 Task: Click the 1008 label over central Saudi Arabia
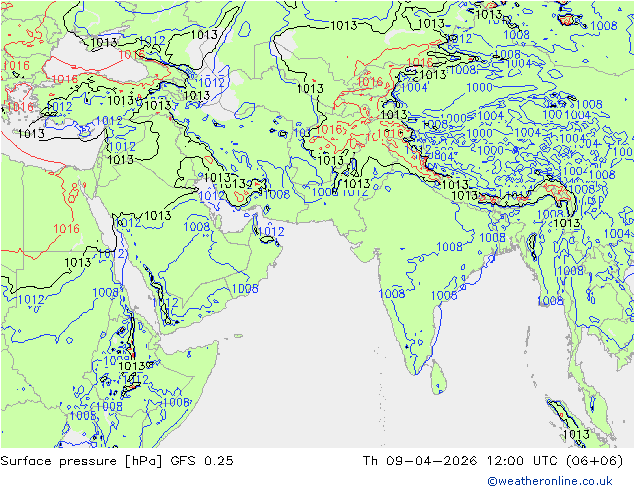[197, 226]
